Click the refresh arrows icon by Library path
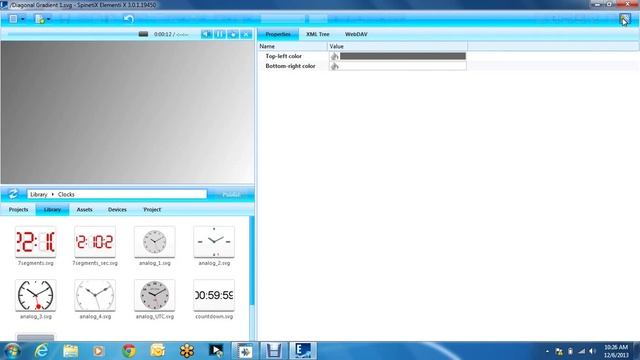The image size is (640, 360). click(13, 194)
